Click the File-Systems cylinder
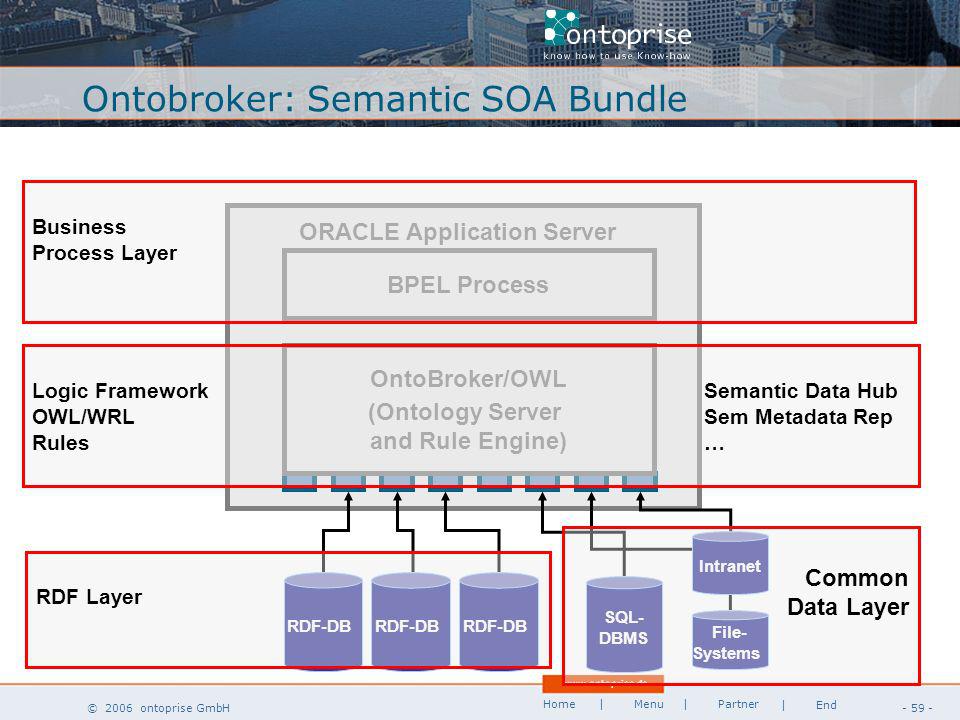Viewport: 960px width, 720px height. click(x=730, y=640)
